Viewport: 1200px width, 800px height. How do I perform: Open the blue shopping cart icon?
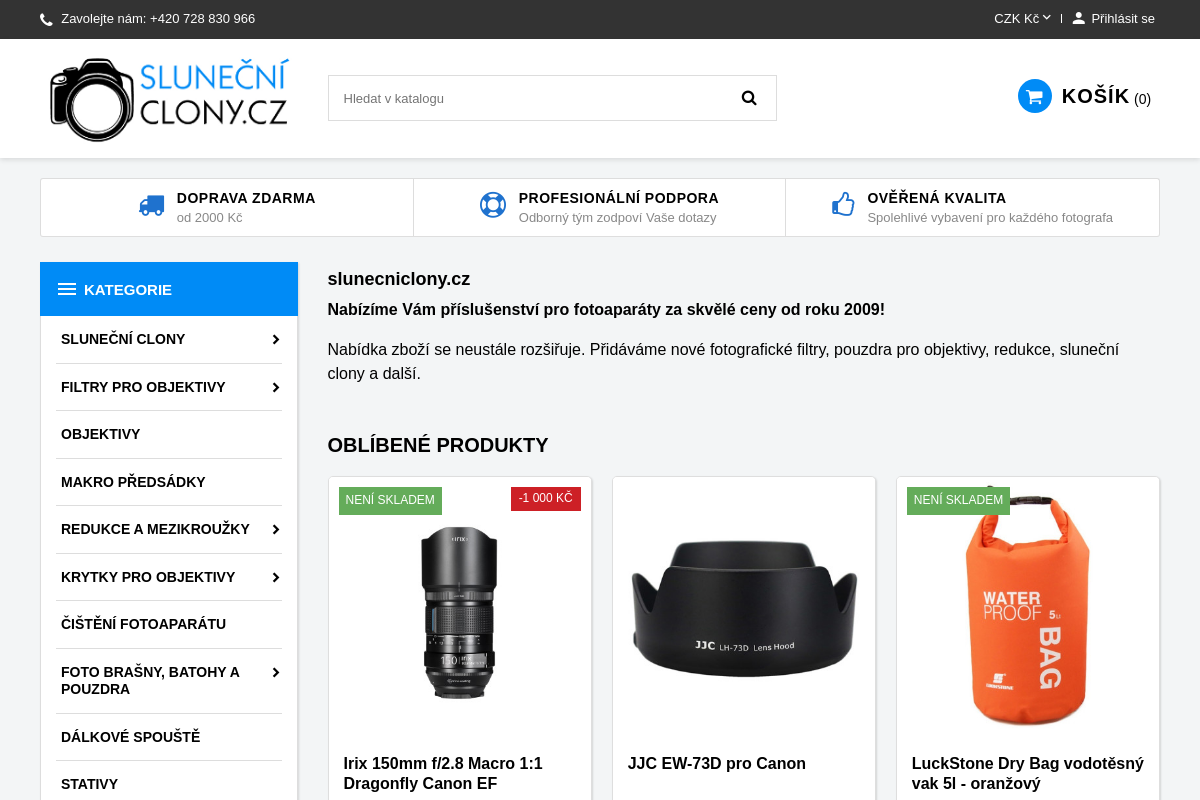1035,96
